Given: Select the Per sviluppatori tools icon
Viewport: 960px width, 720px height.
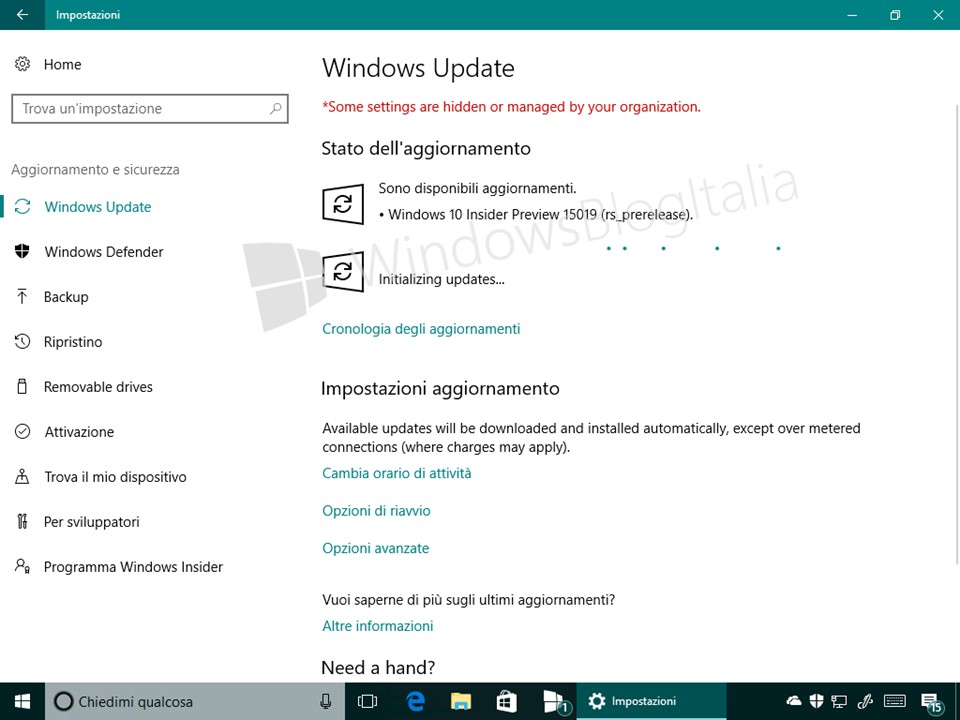Looking at the screenshot, I should 23,522.
